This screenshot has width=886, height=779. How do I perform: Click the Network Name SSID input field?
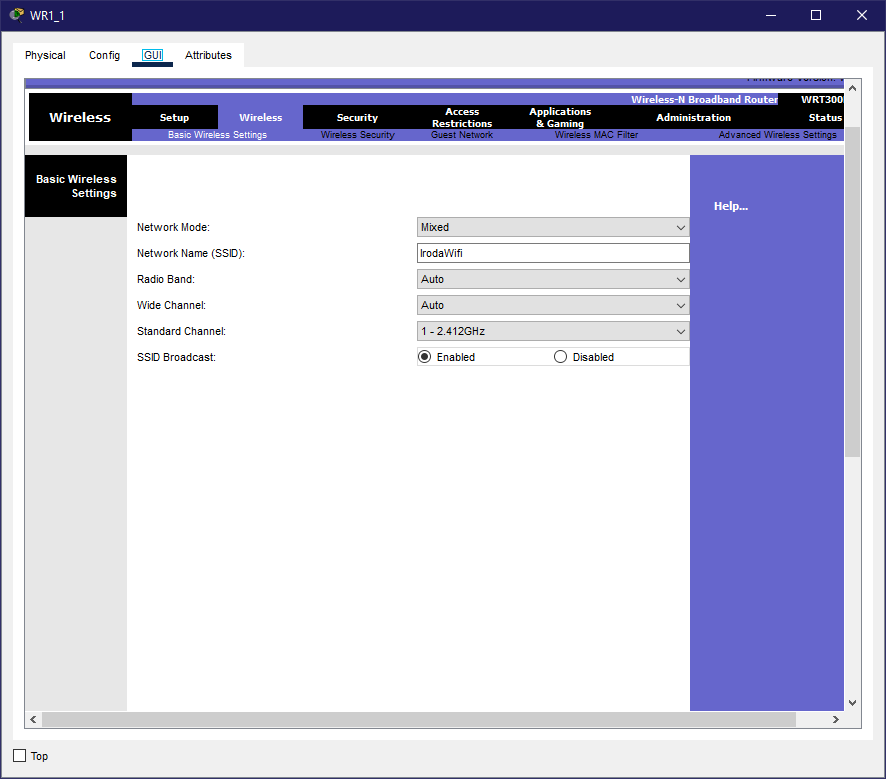(552, 253)
